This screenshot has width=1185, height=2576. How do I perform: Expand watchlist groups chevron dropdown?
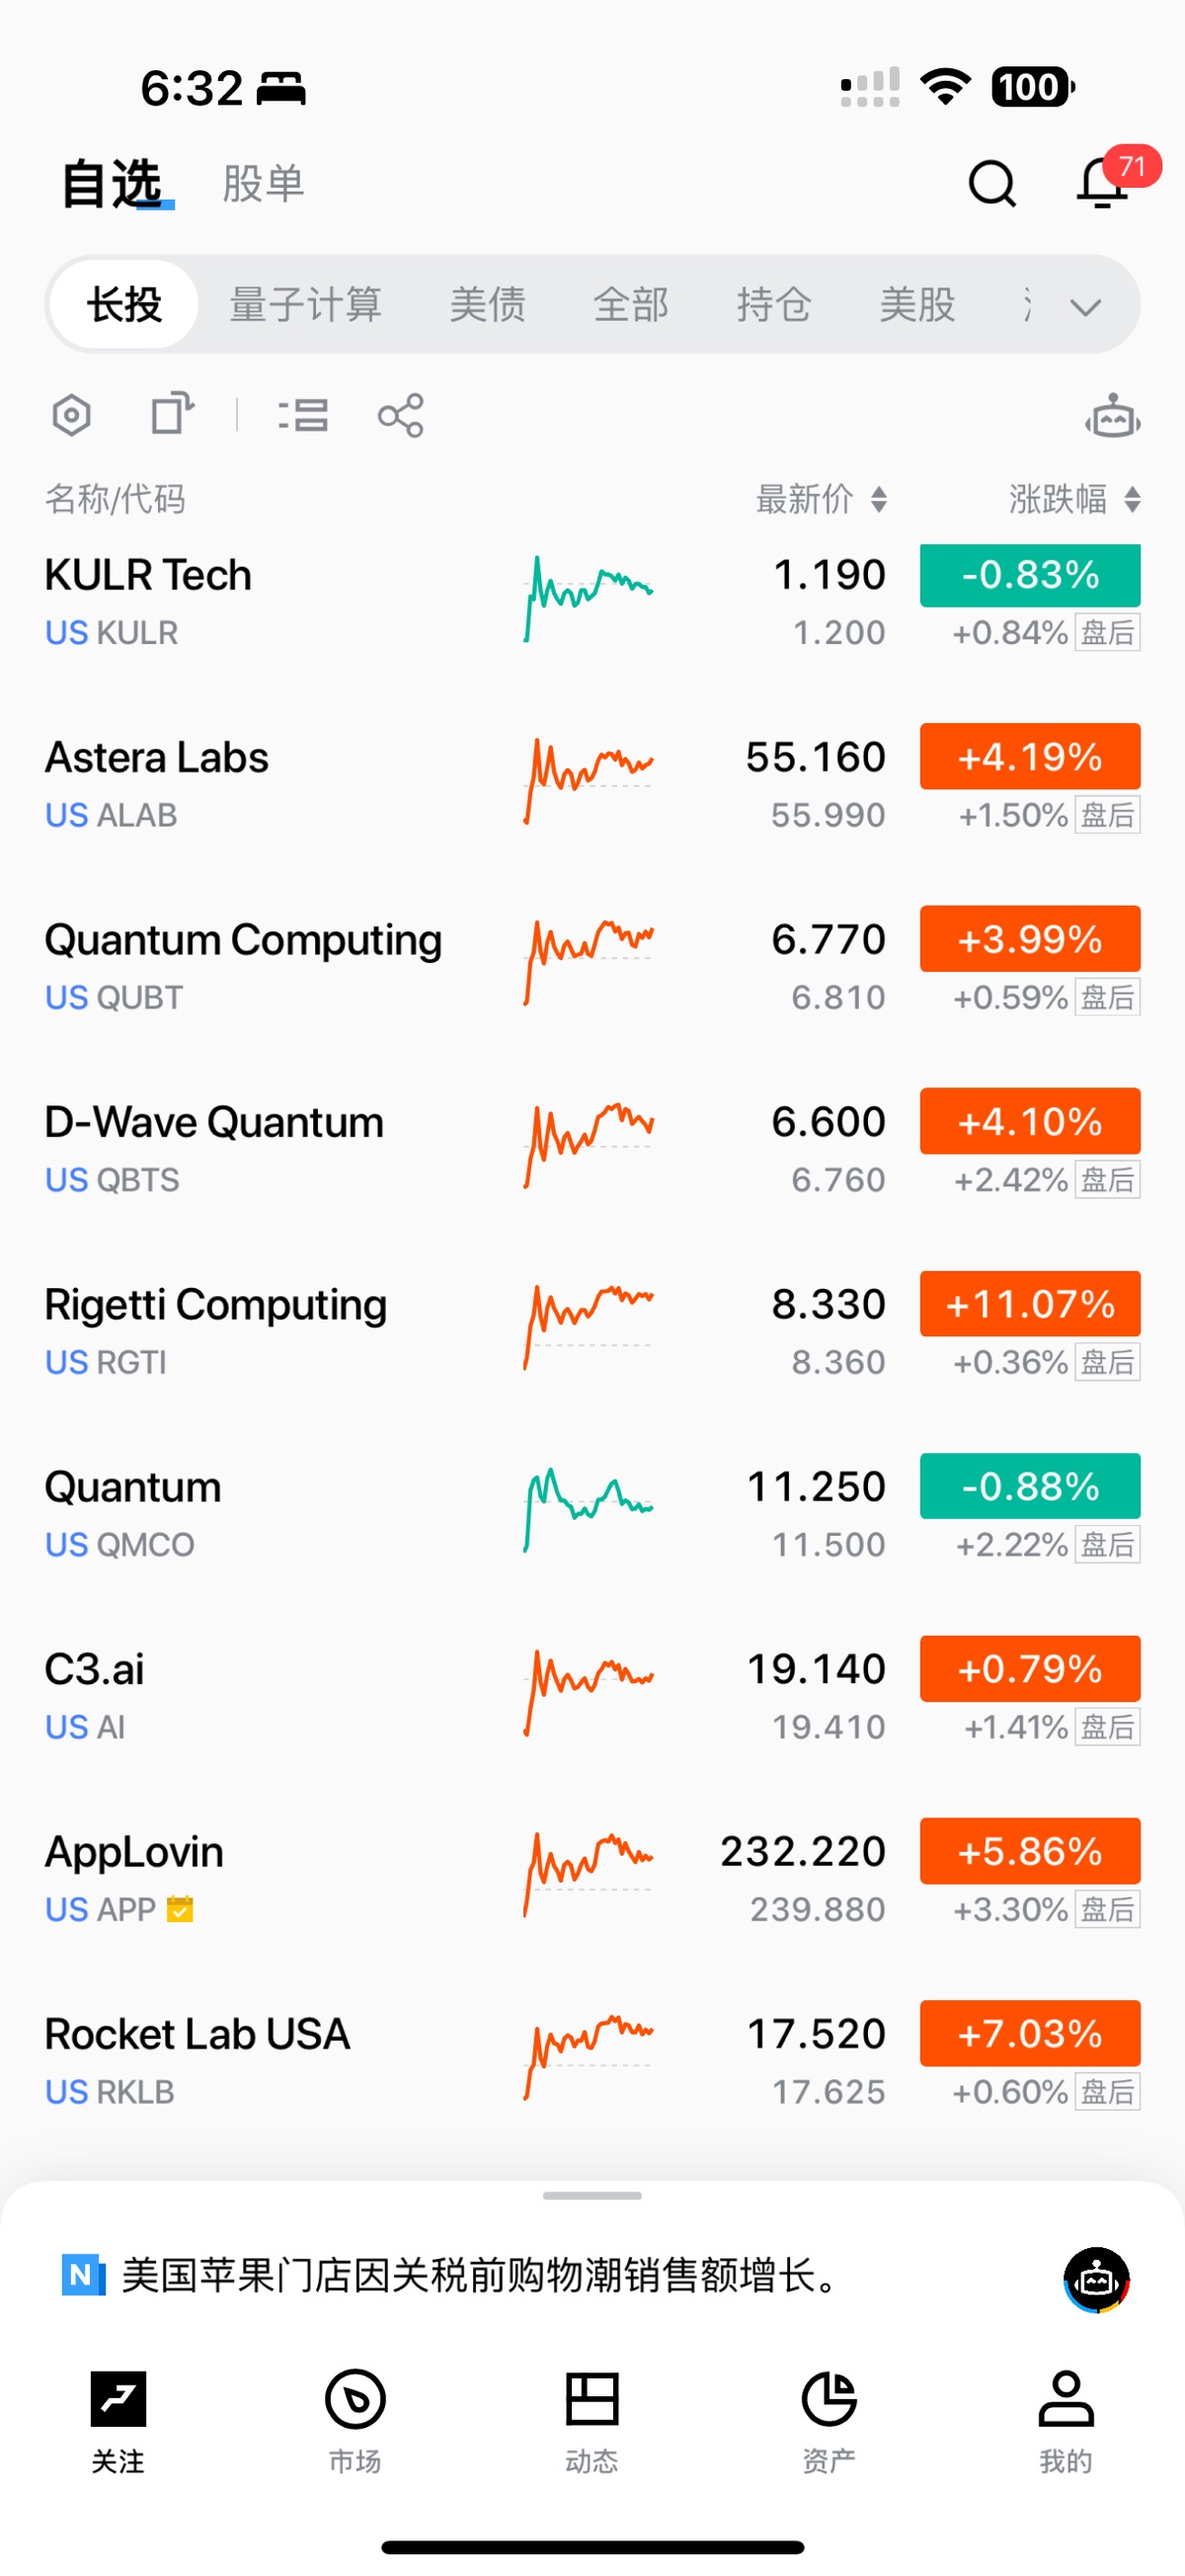tap(1085, 306)
